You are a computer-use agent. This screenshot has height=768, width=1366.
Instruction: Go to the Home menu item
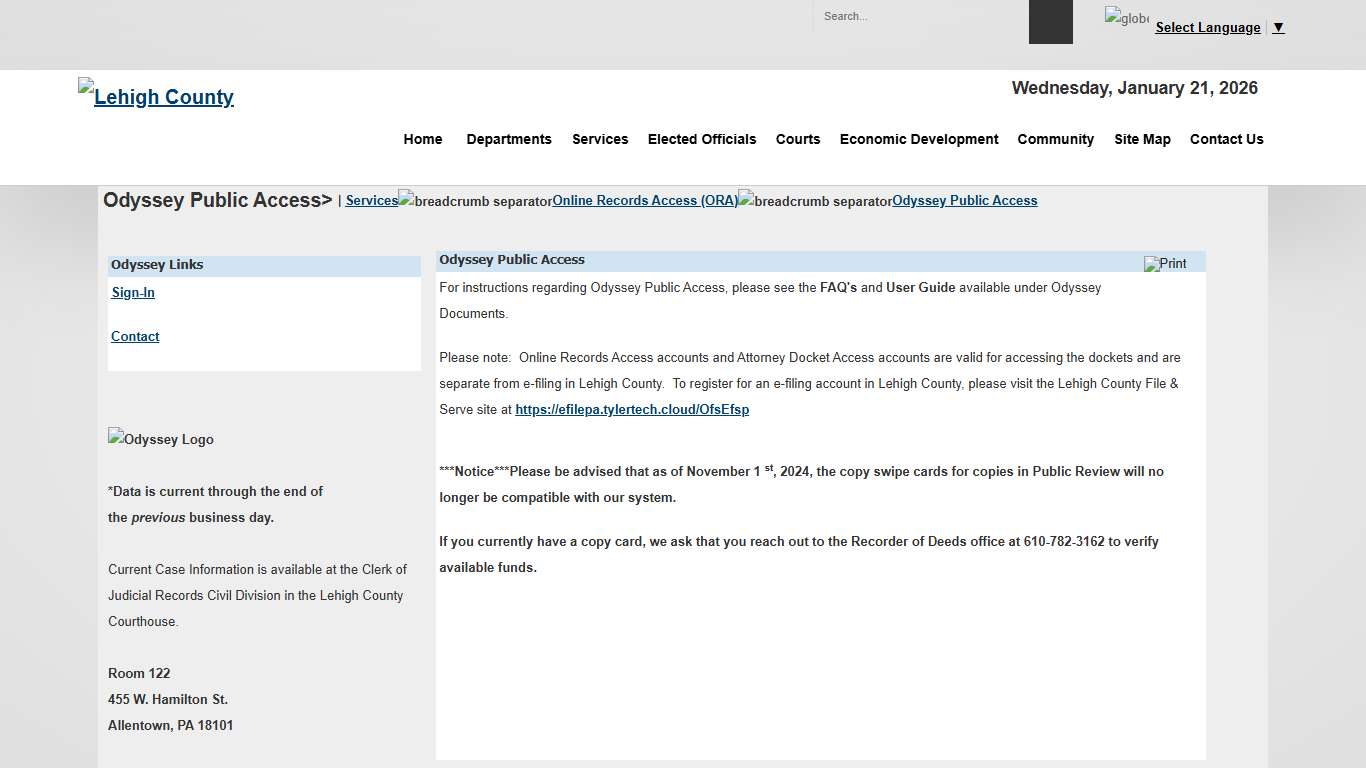[x=423, y=139]
